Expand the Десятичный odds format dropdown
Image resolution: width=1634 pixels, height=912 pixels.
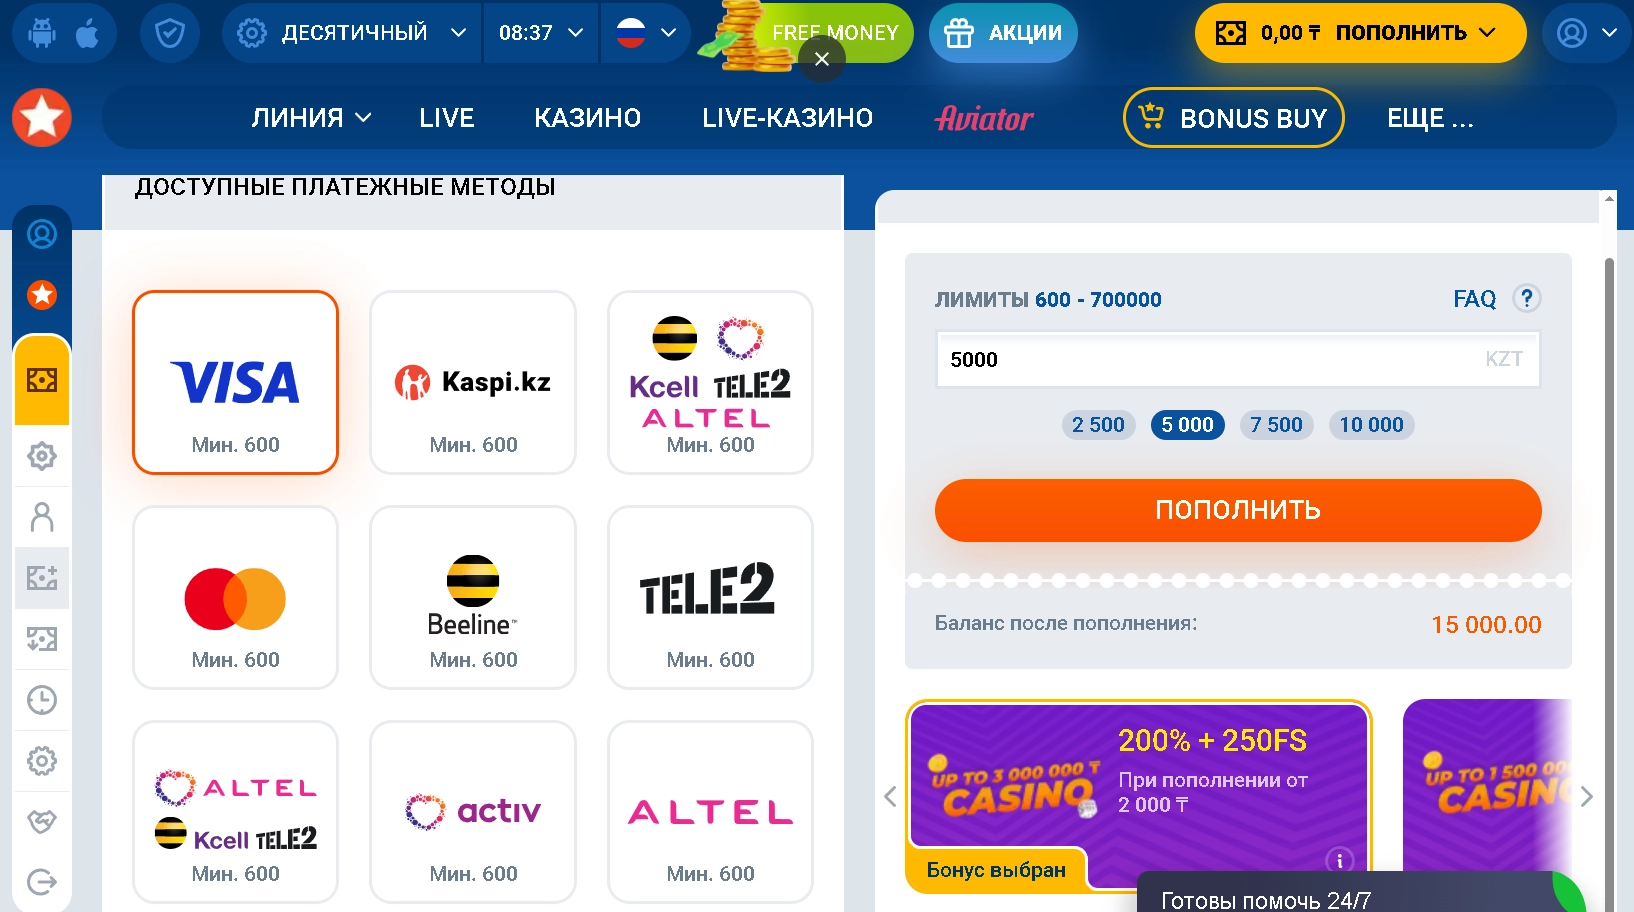pos(352,33)
